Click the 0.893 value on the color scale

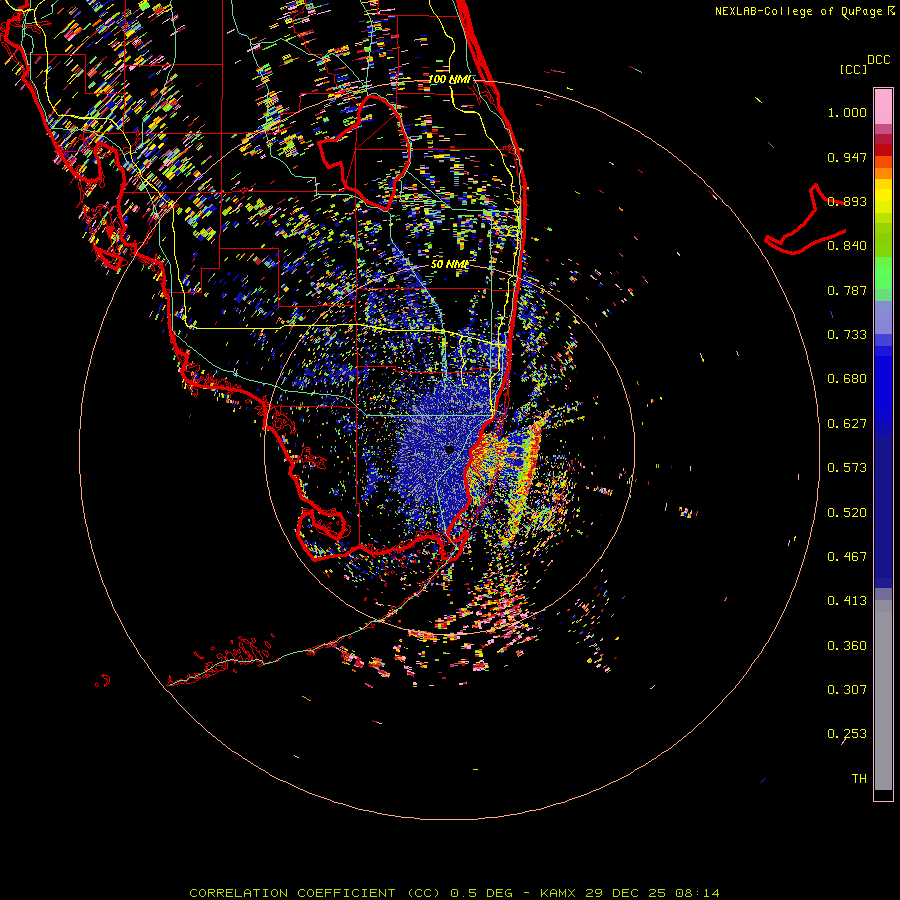(x=847, y=201)
